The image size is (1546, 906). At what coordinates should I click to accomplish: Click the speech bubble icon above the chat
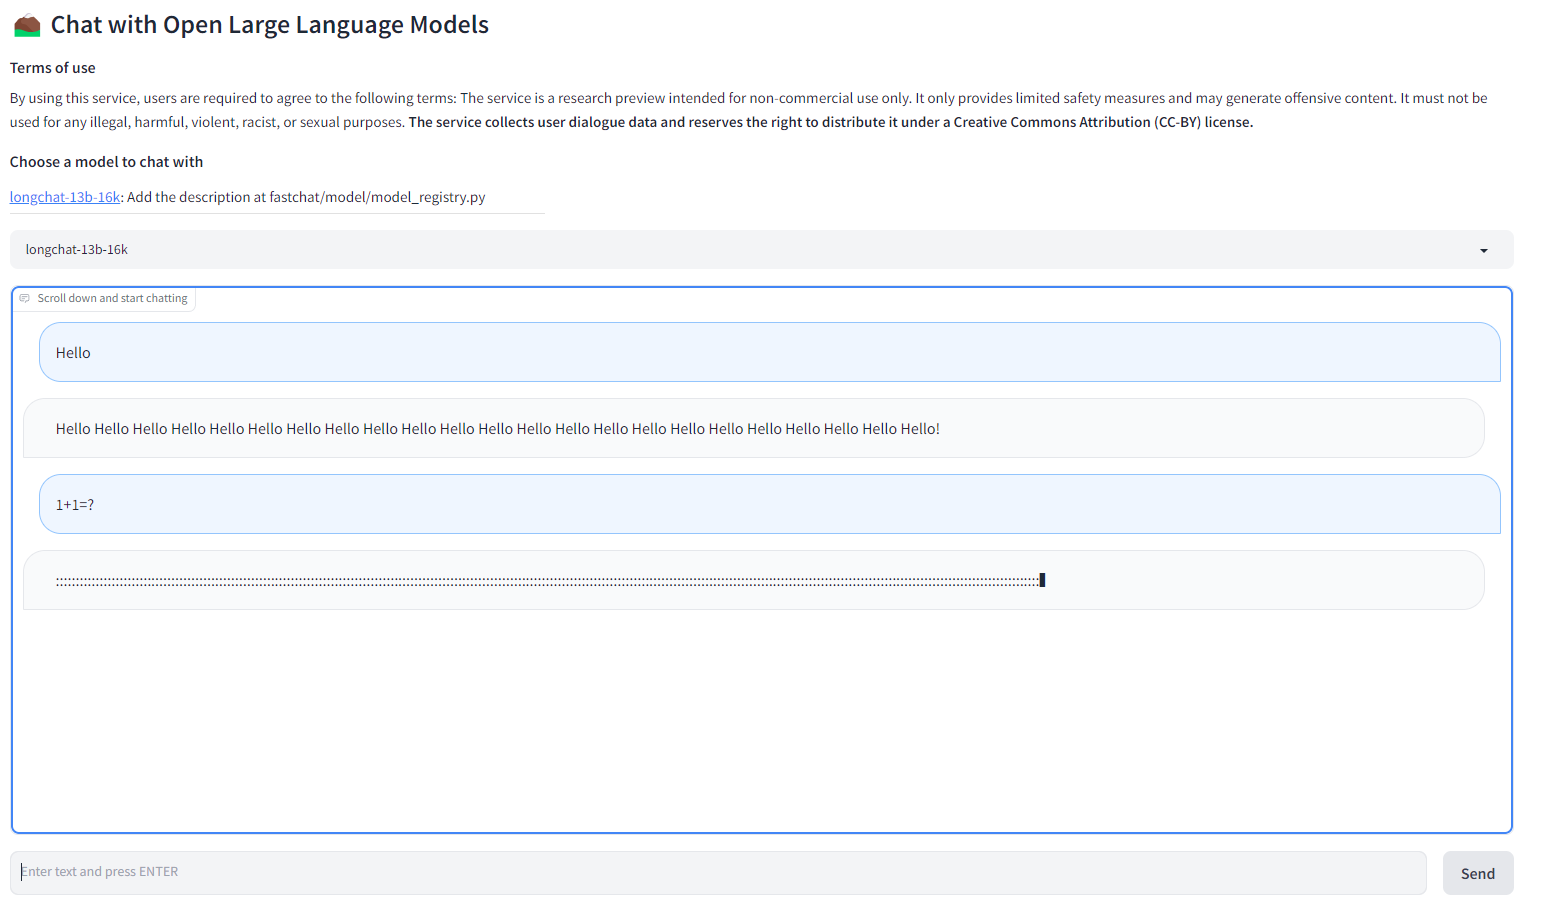click(x=23, y=298)
